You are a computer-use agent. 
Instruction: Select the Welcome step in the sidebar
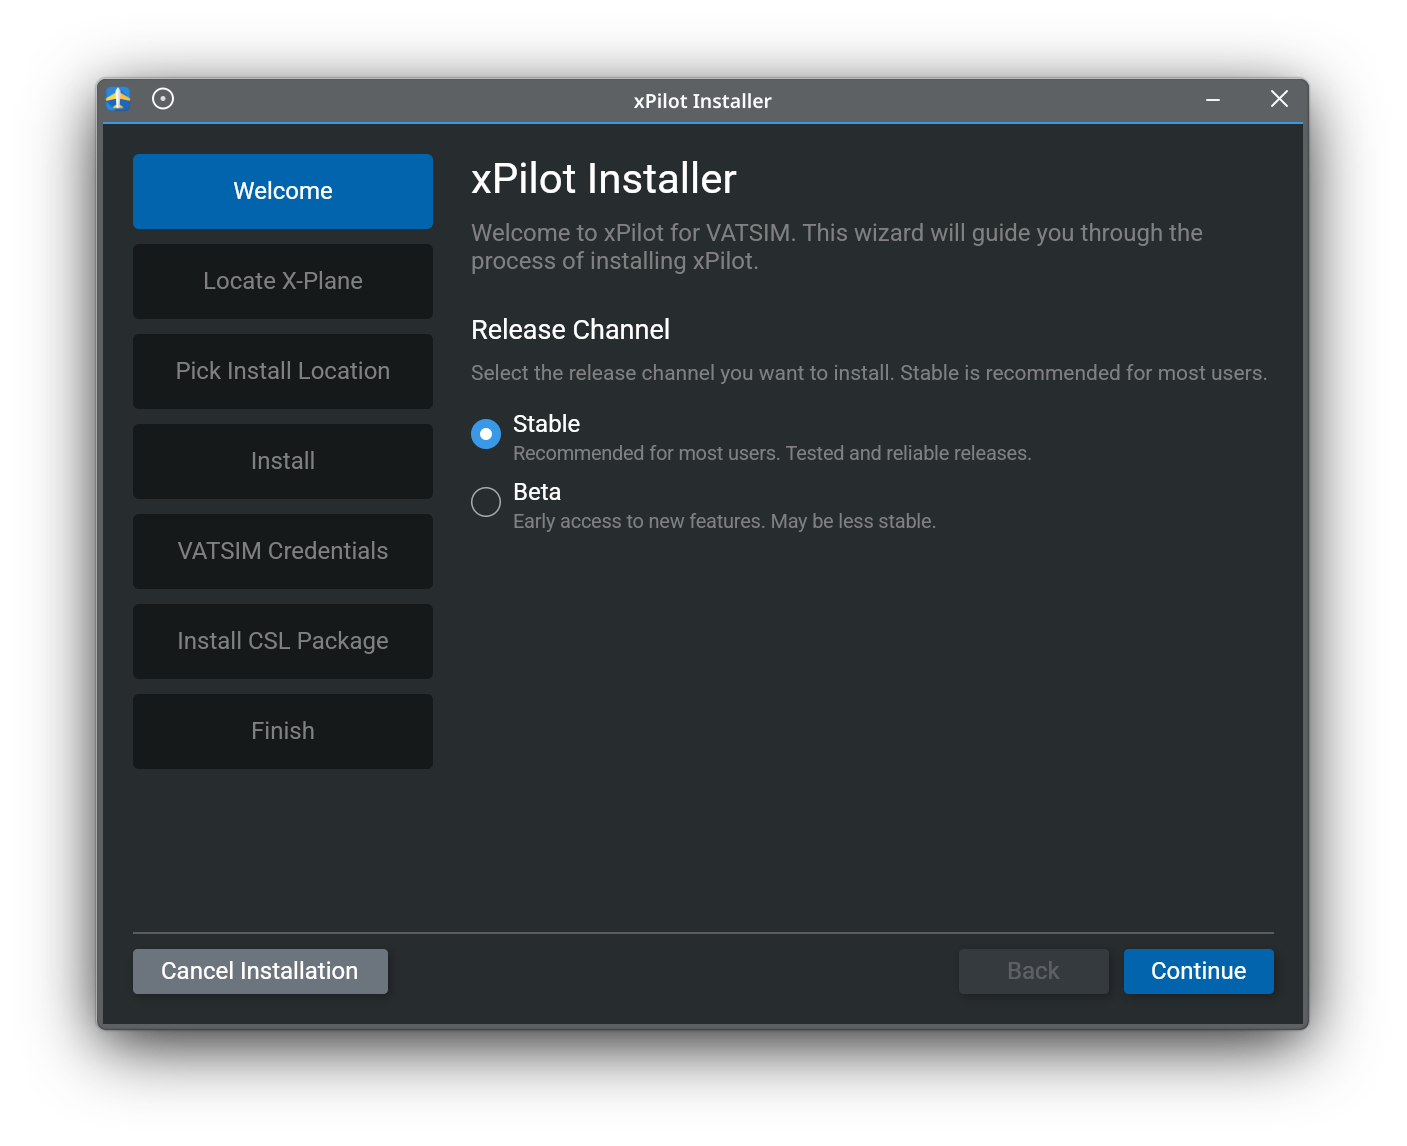283,191
